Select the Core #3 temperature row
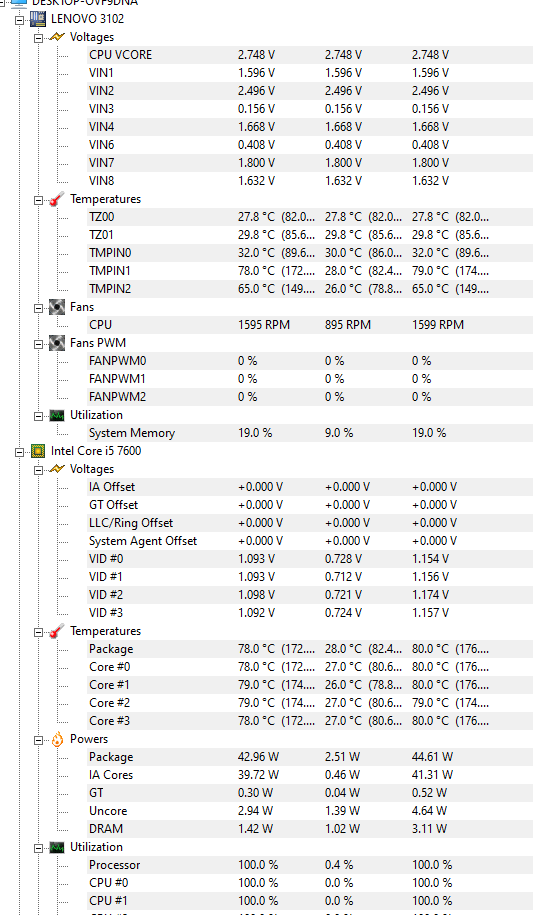The image size is (533, 915). [309, 721]
